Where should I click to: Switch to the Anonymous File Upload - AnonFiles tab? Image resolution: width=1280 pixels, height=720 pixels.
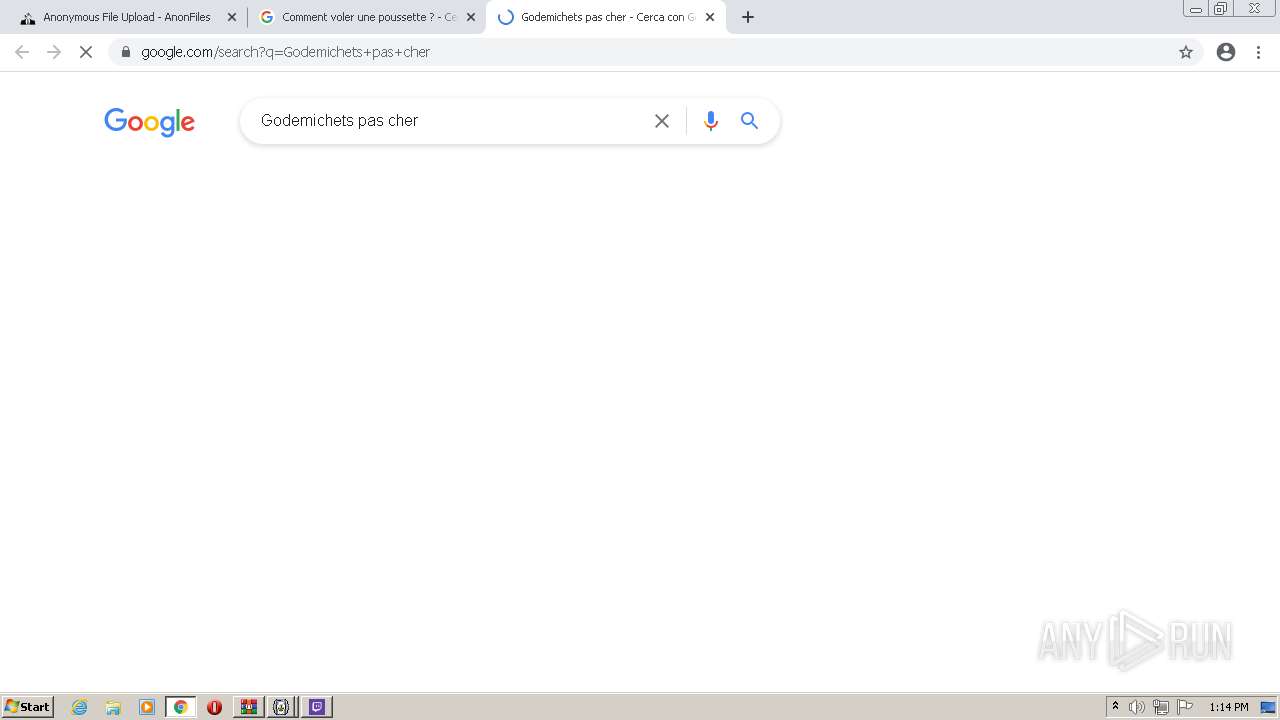pyautogui.click(x=125, y=17)
